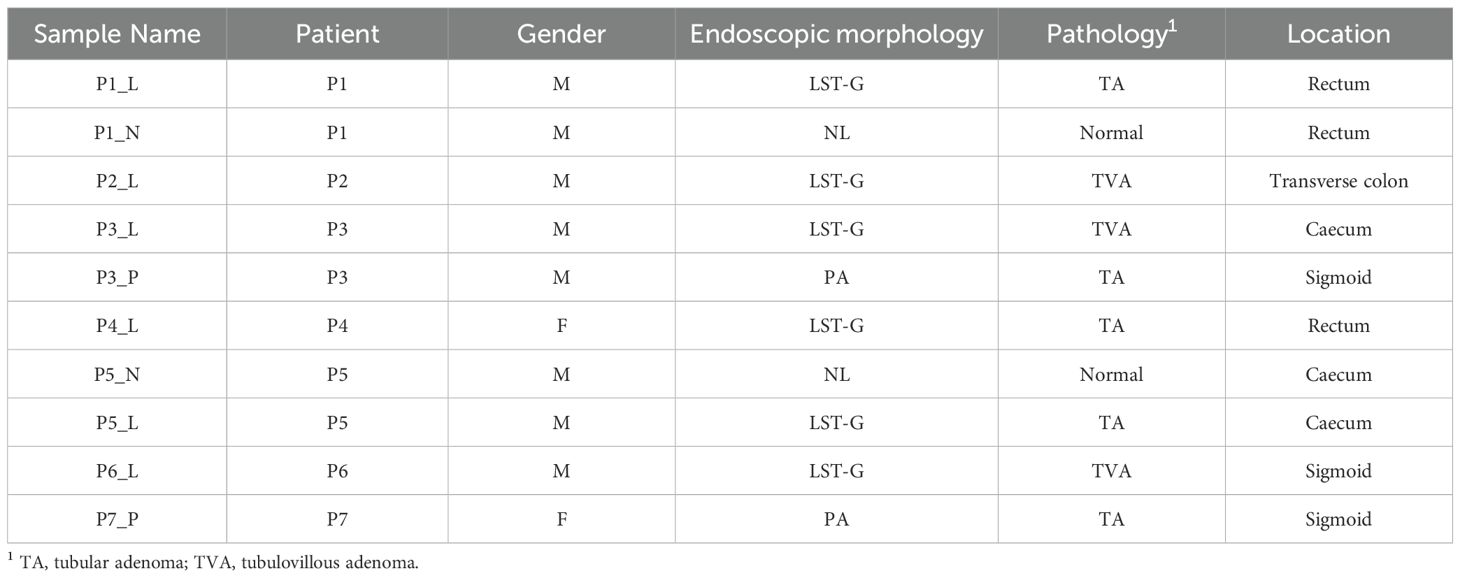Select the Gender column header
Image resolution: width=1460 pixels, height=578 pixels.
[561, 34]
